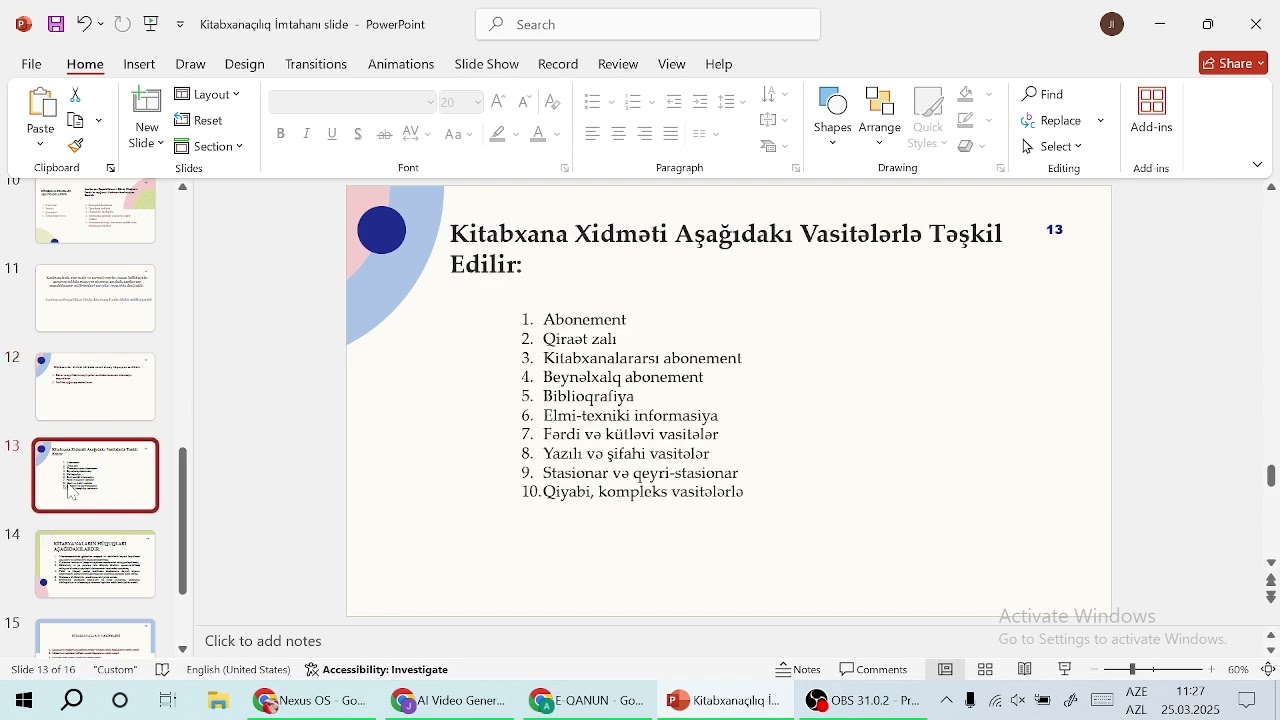This screenshot has height=720, width=1280.
Task: Click the Share button
Action: (1234, 63)
